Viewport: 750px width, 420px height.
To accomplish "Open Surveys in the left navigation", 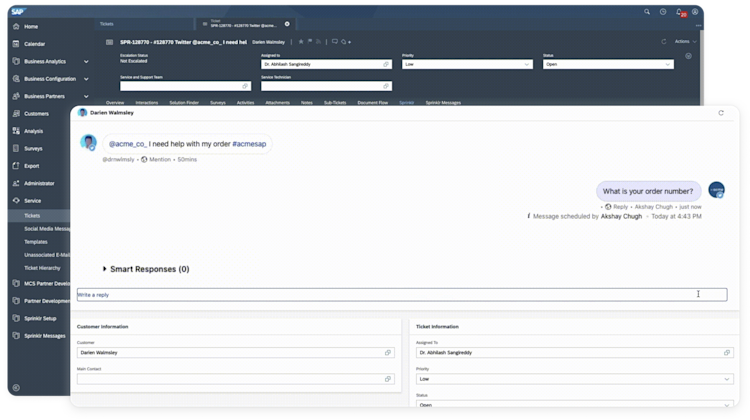I will tap(33, 149).
